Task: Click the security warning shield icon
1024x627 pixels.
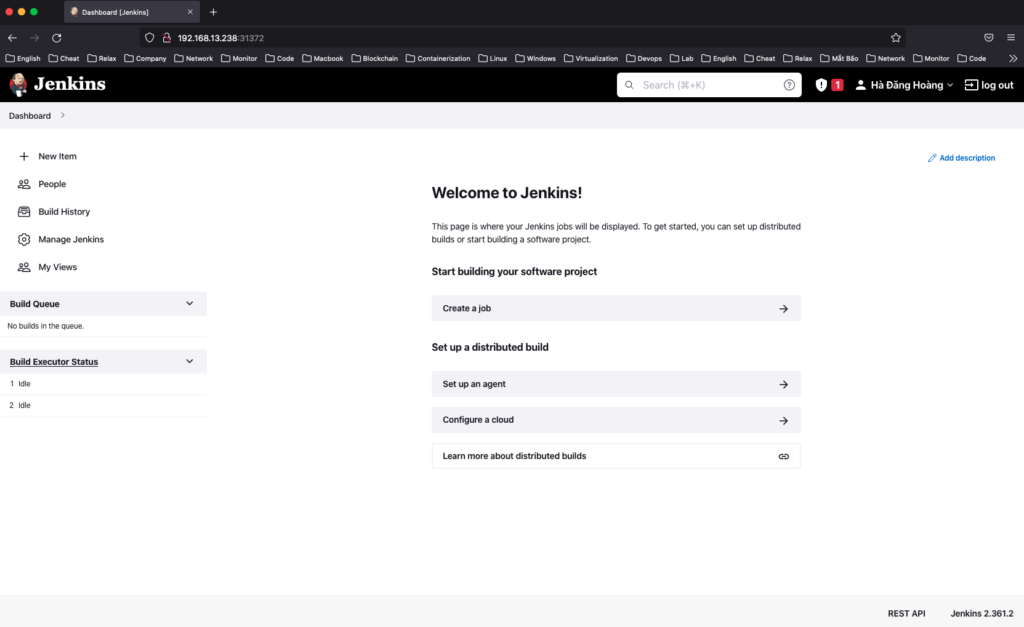Action: (821, 85)
